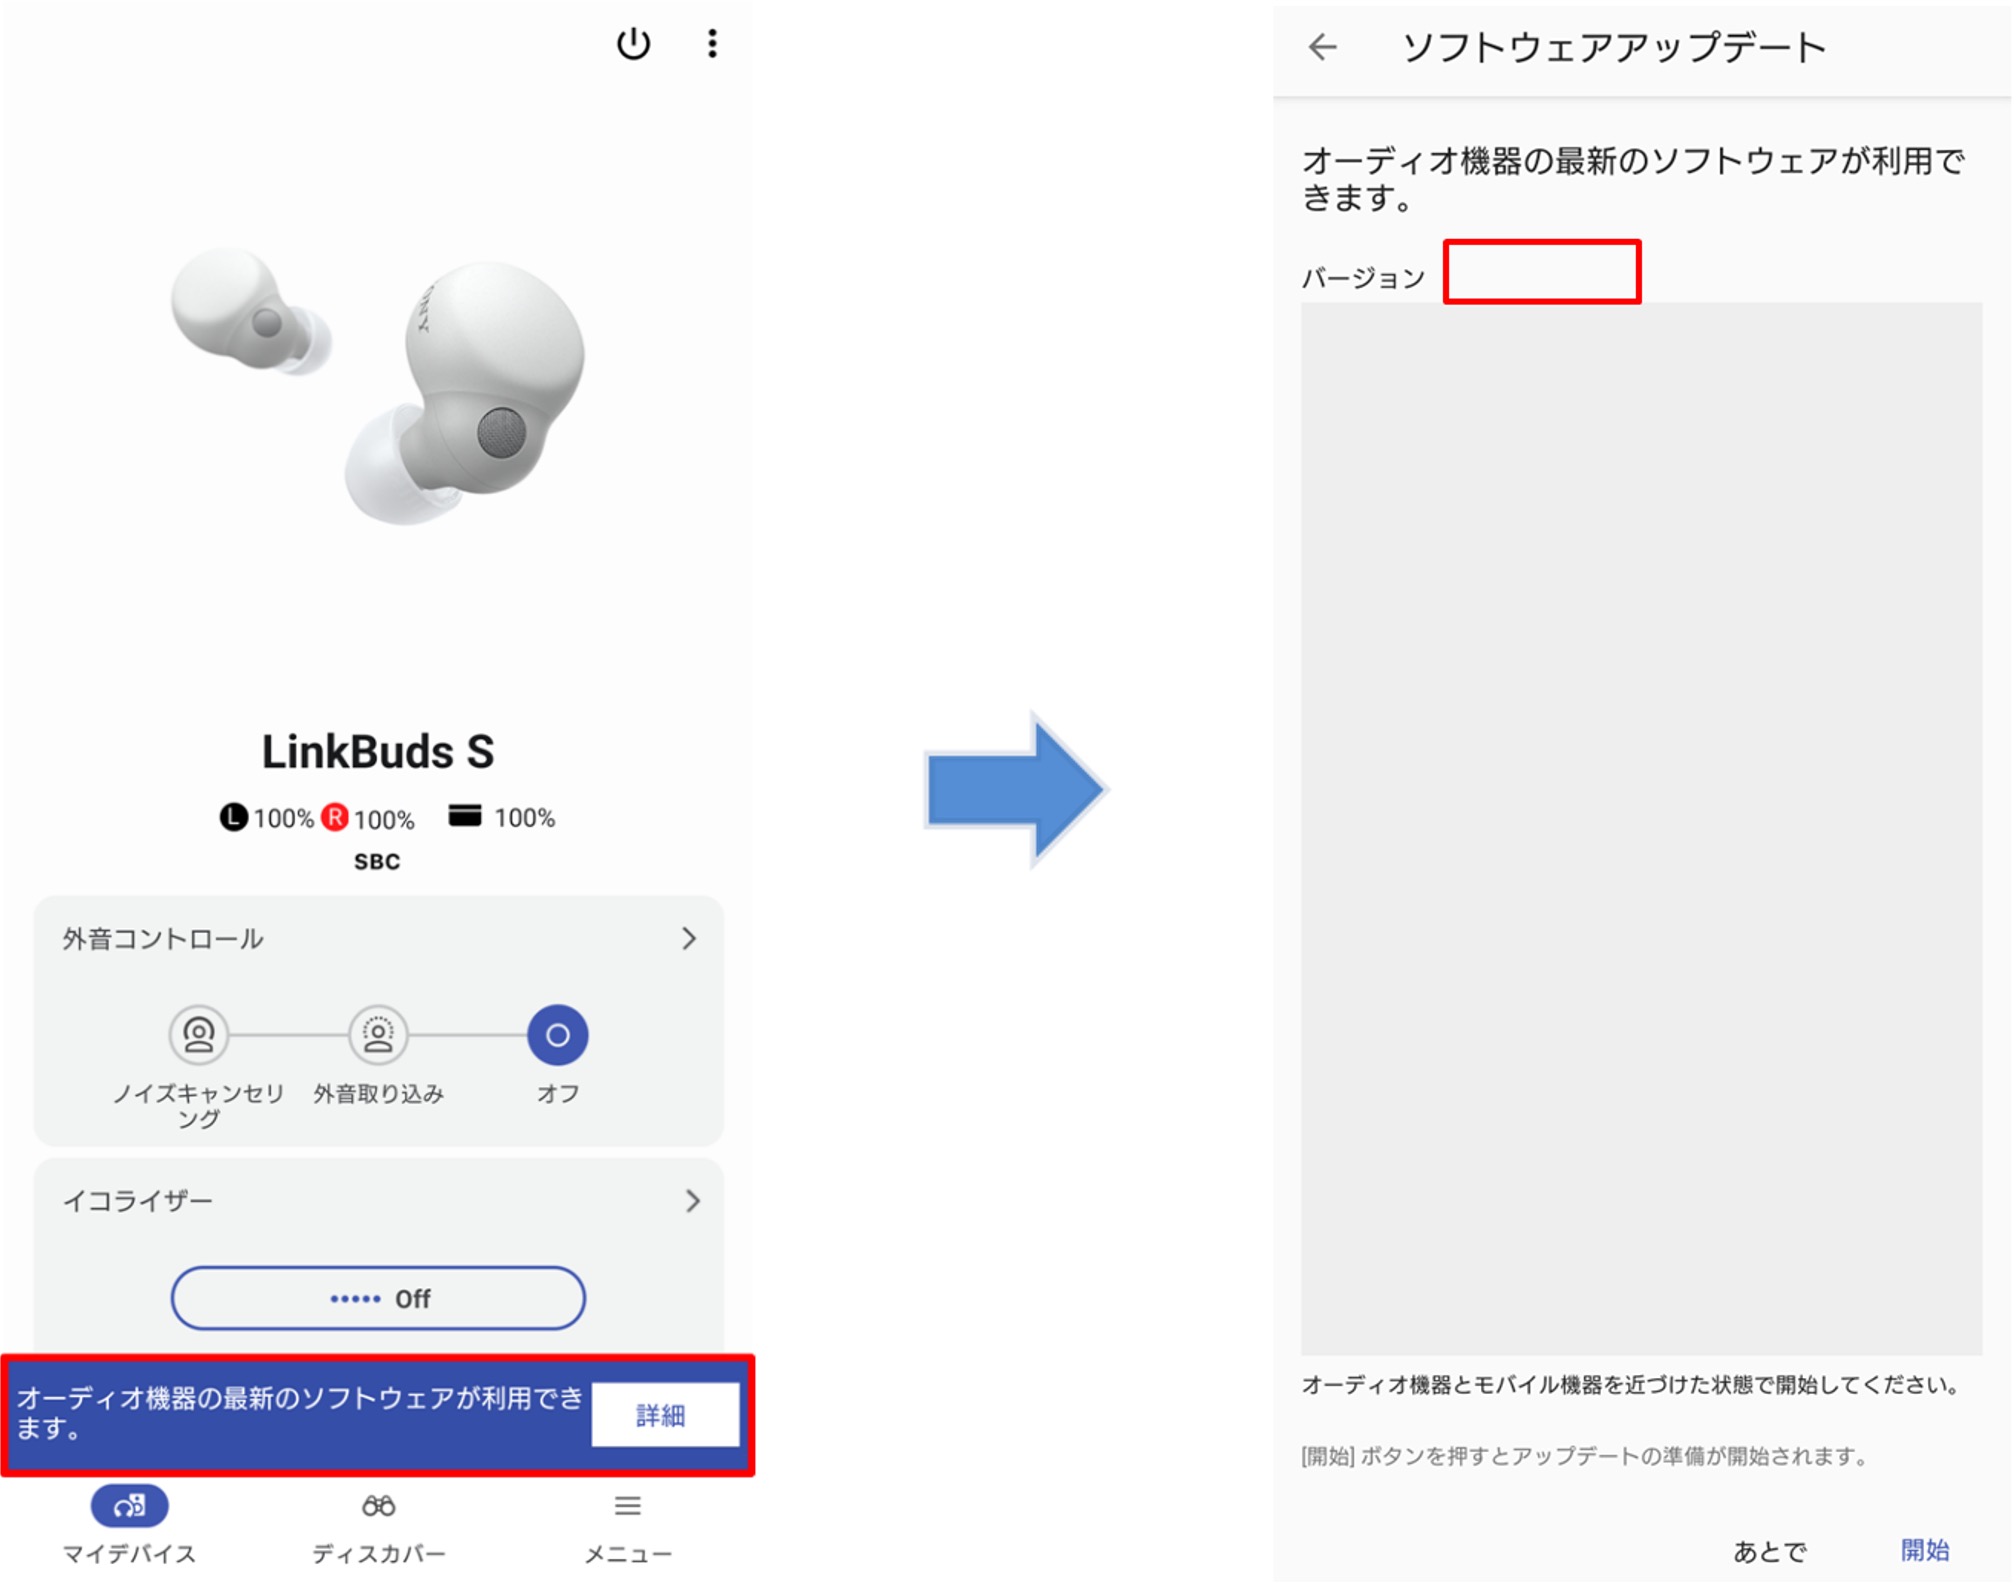This screenshot has width=2016, height=1595.
Task: Open the three-dot overflow menu
Action: (712, 44)
